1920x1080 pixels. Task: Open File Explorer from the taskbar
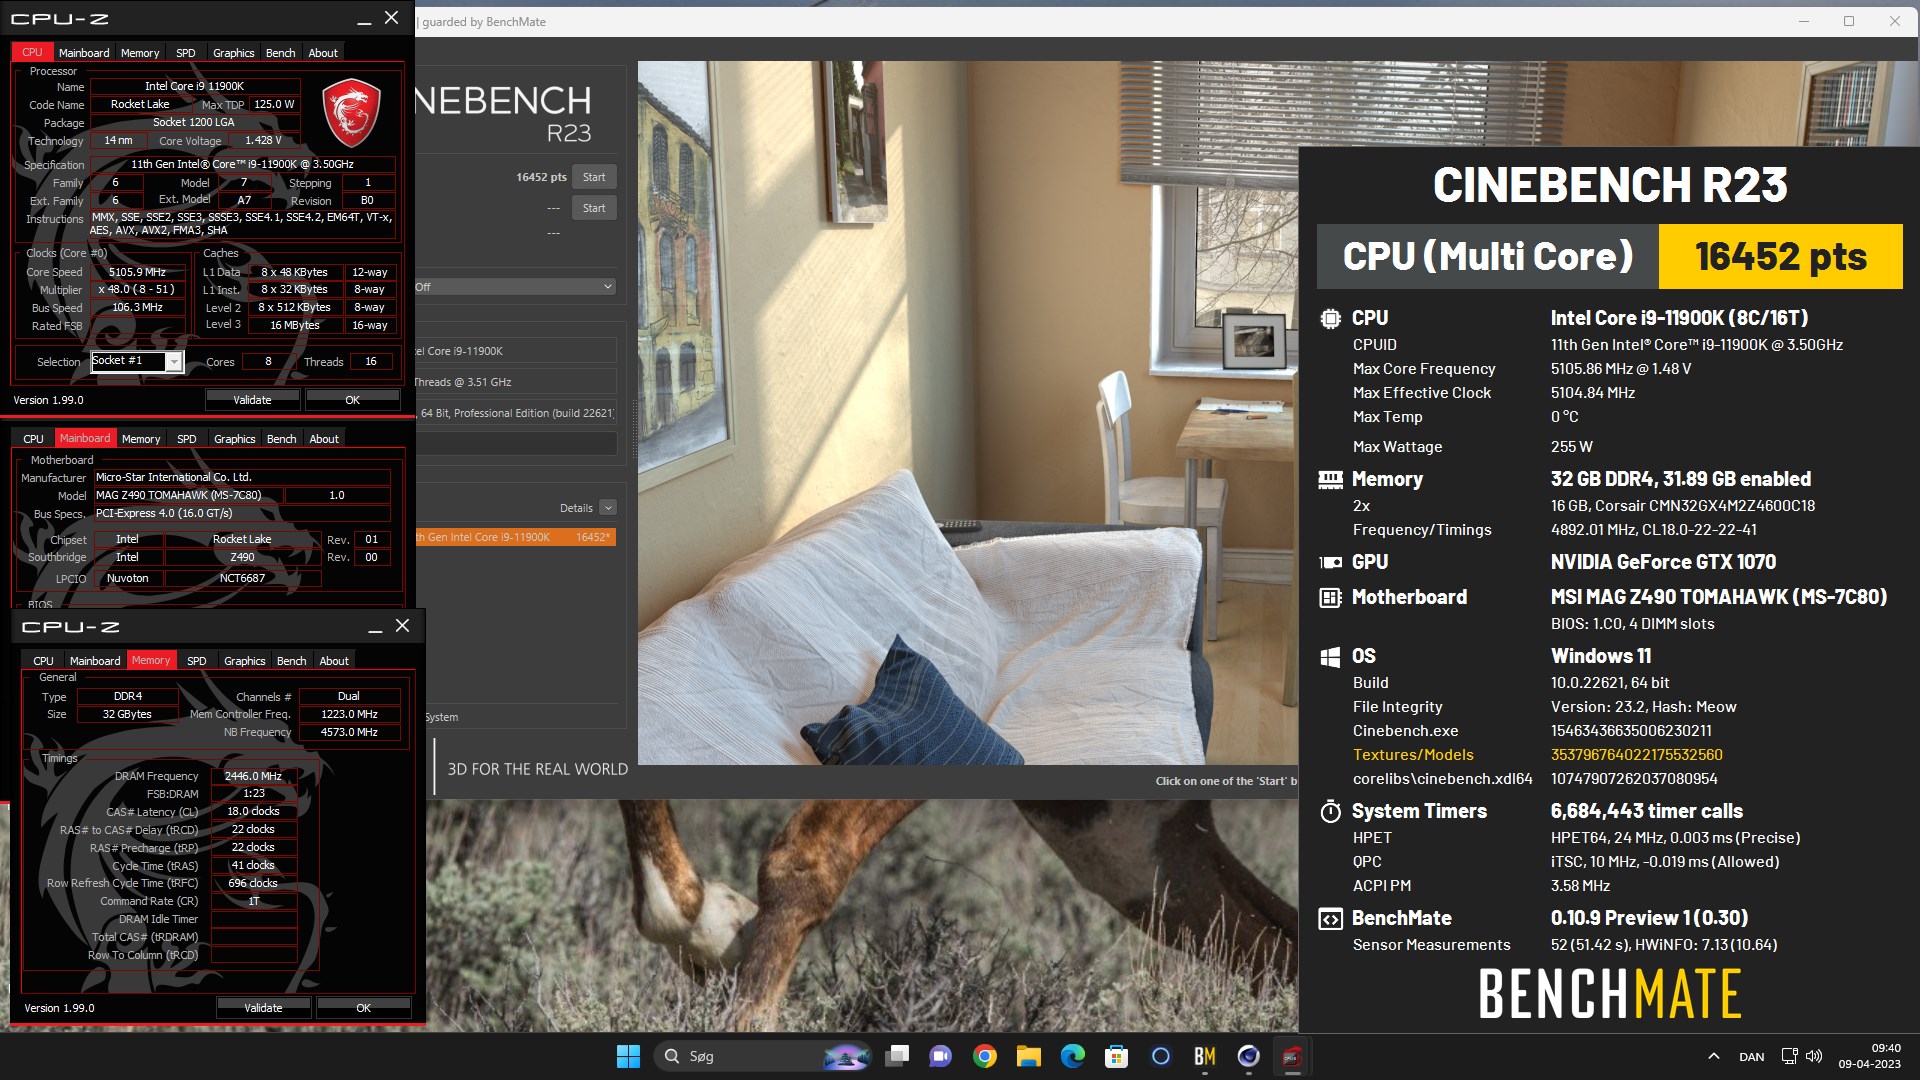click(x=1029, y=1056)
